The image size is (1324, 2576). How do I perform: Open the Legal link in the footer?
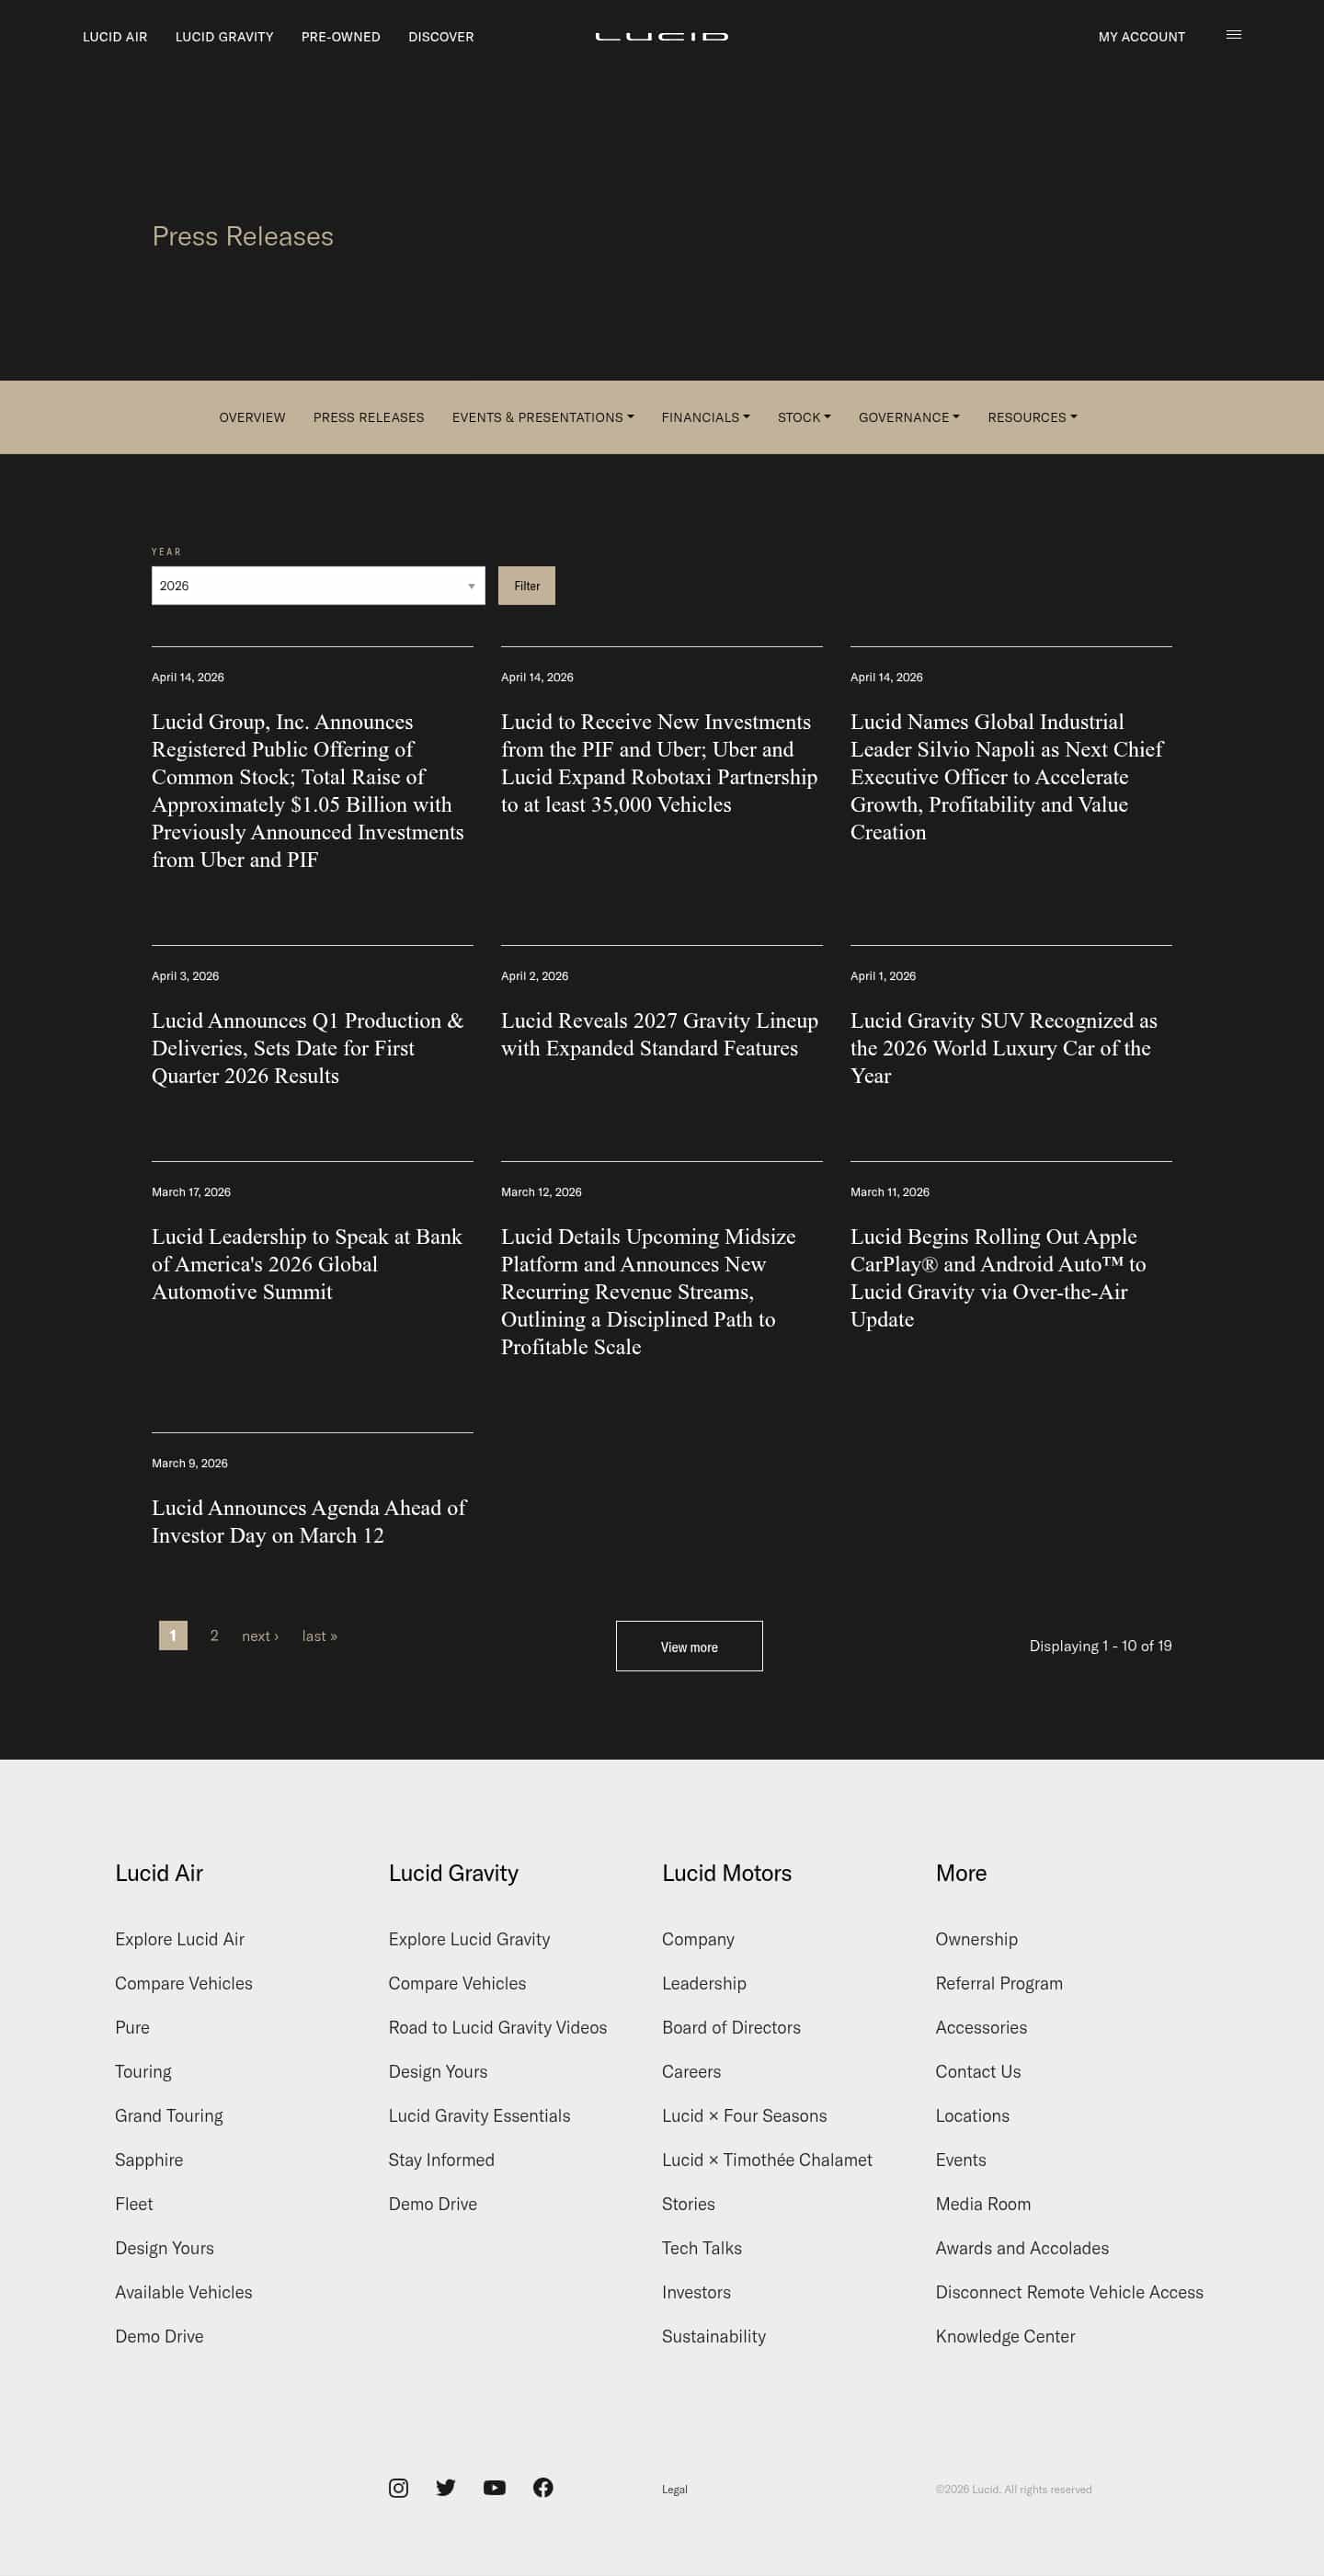pyautogui.click(x=674, y=2489)
